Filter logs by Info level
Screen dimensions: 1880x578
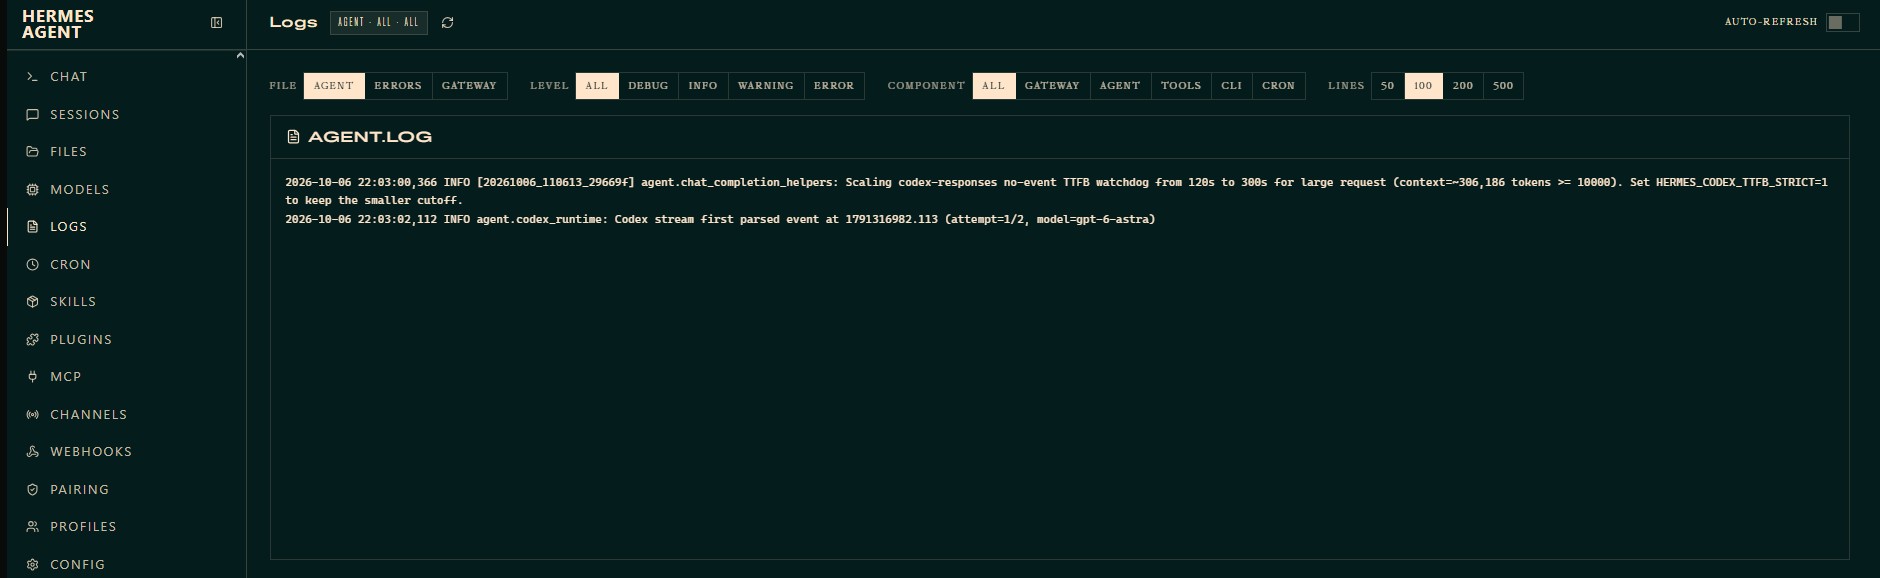[703, 86]
